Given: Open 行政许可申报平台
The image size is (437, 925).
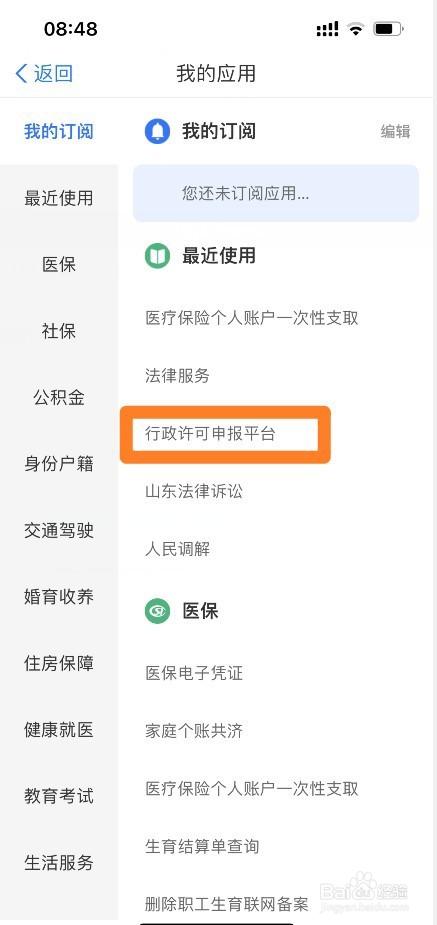Looking at the screenshot, I should pos(211,434).
